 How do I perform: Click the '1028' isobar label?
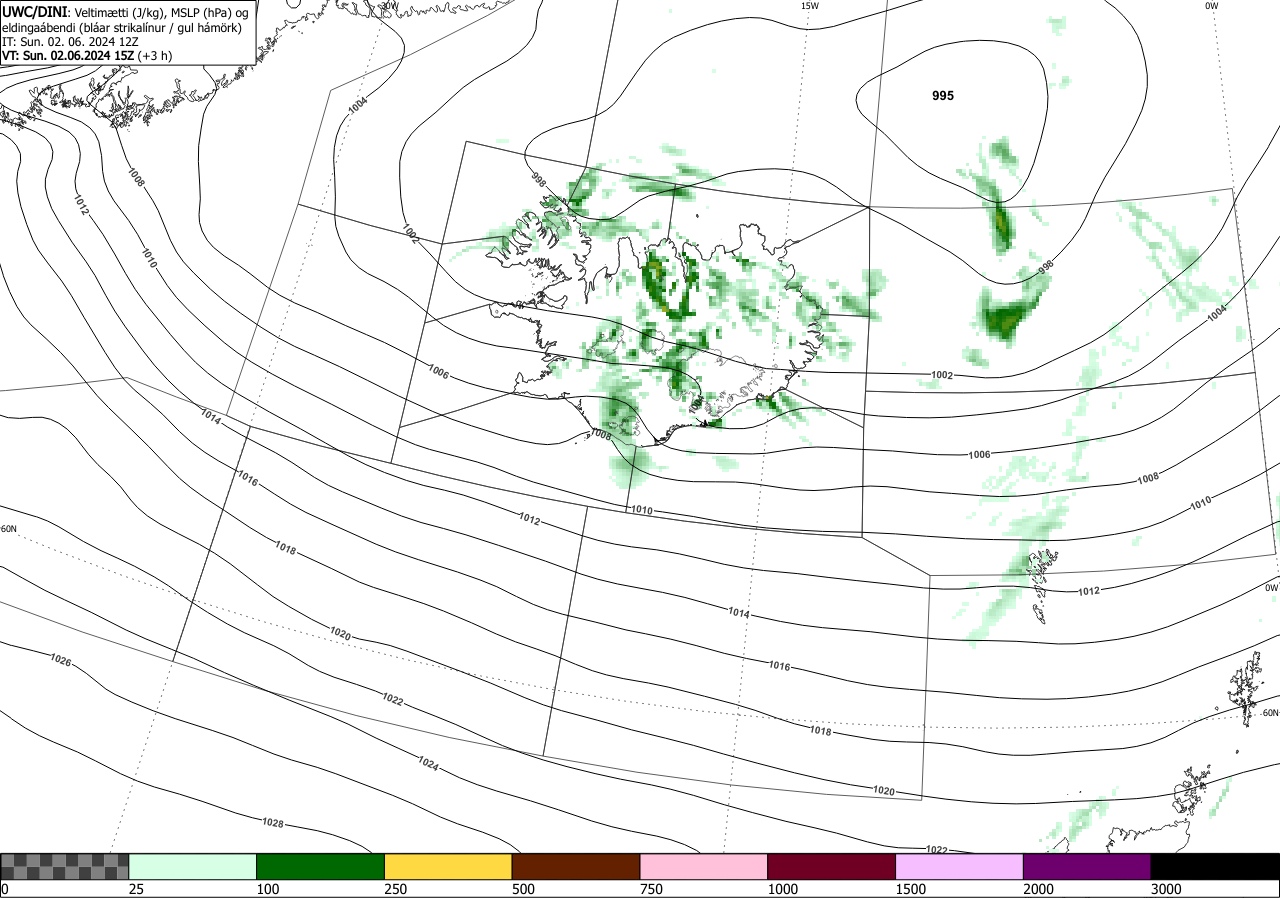(x=273, y=823)
